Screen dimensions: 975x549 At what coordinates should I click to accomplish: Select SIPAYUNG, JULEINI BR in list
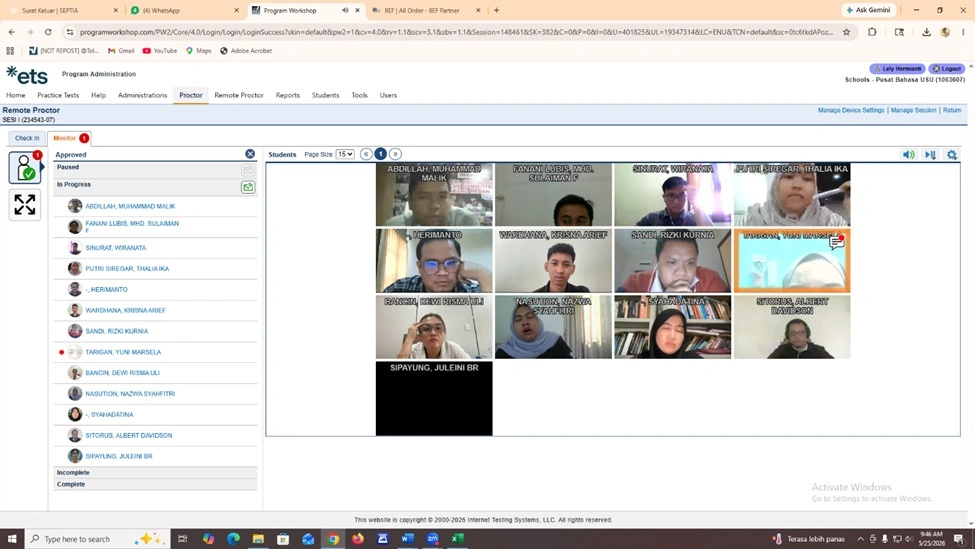click(119, 456)
